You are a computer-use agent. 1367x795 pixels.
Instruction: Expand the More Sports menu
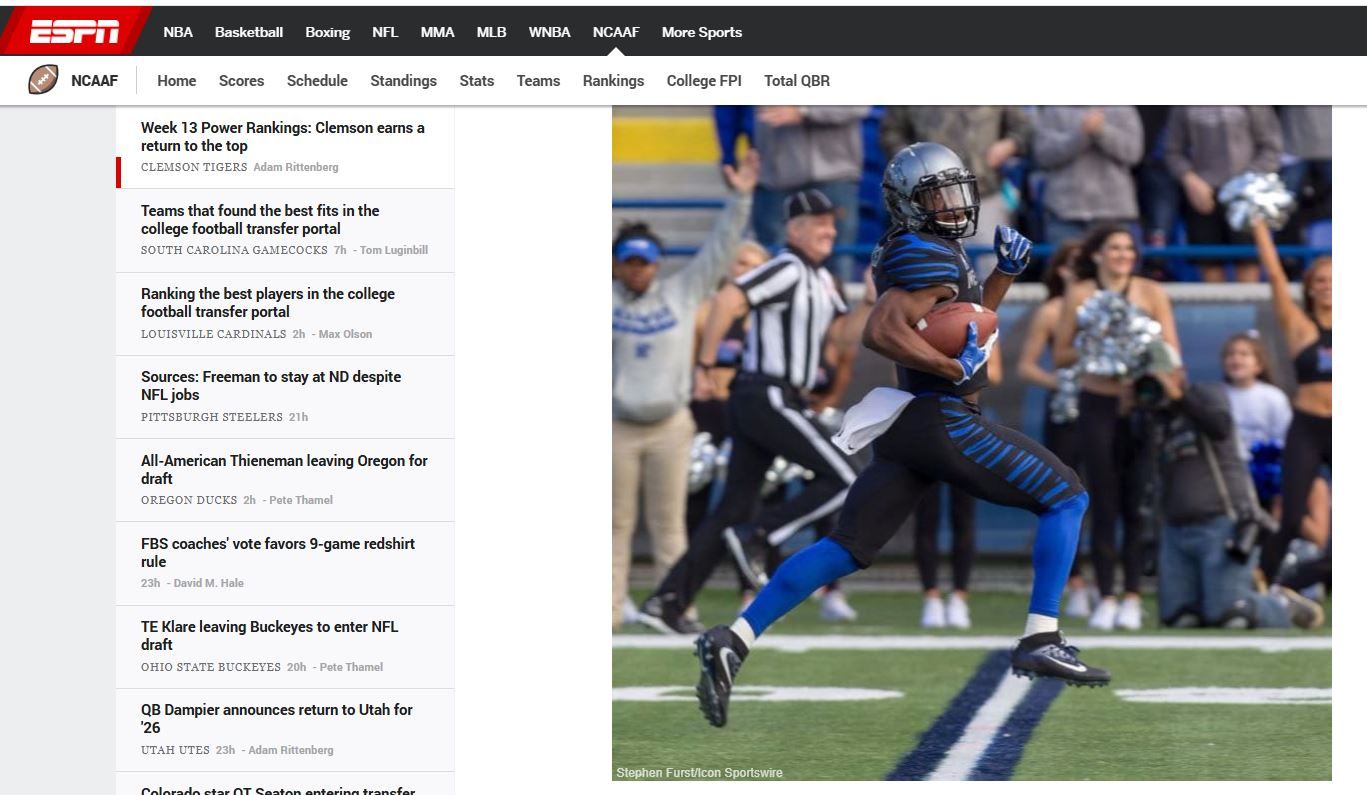[702, 32]
